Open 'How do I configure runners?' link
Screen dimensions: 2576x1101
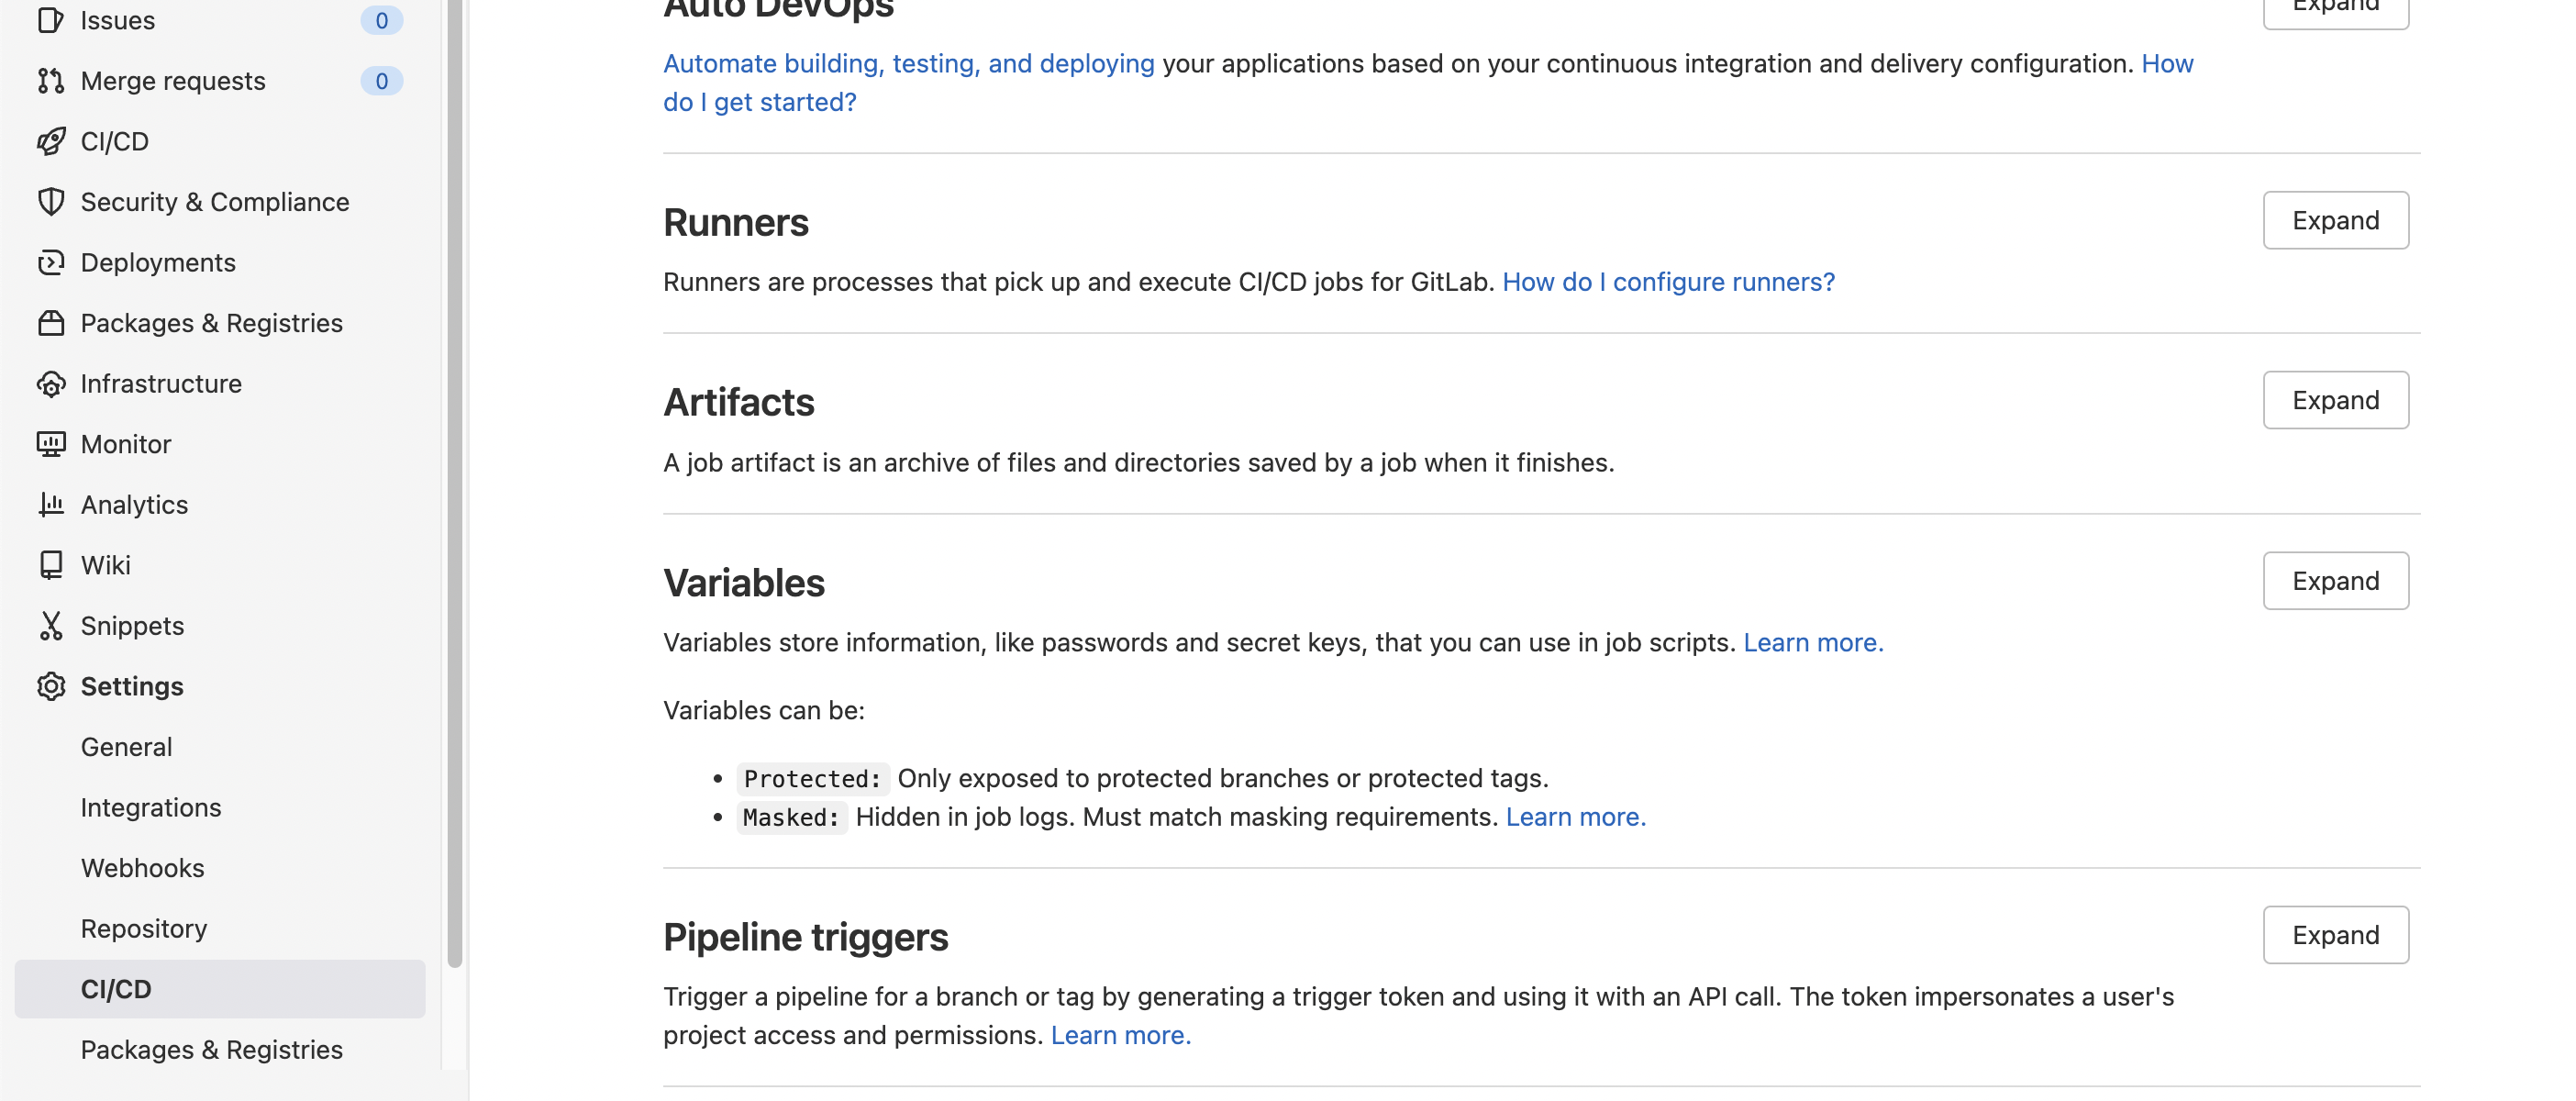pos(1668,282)
